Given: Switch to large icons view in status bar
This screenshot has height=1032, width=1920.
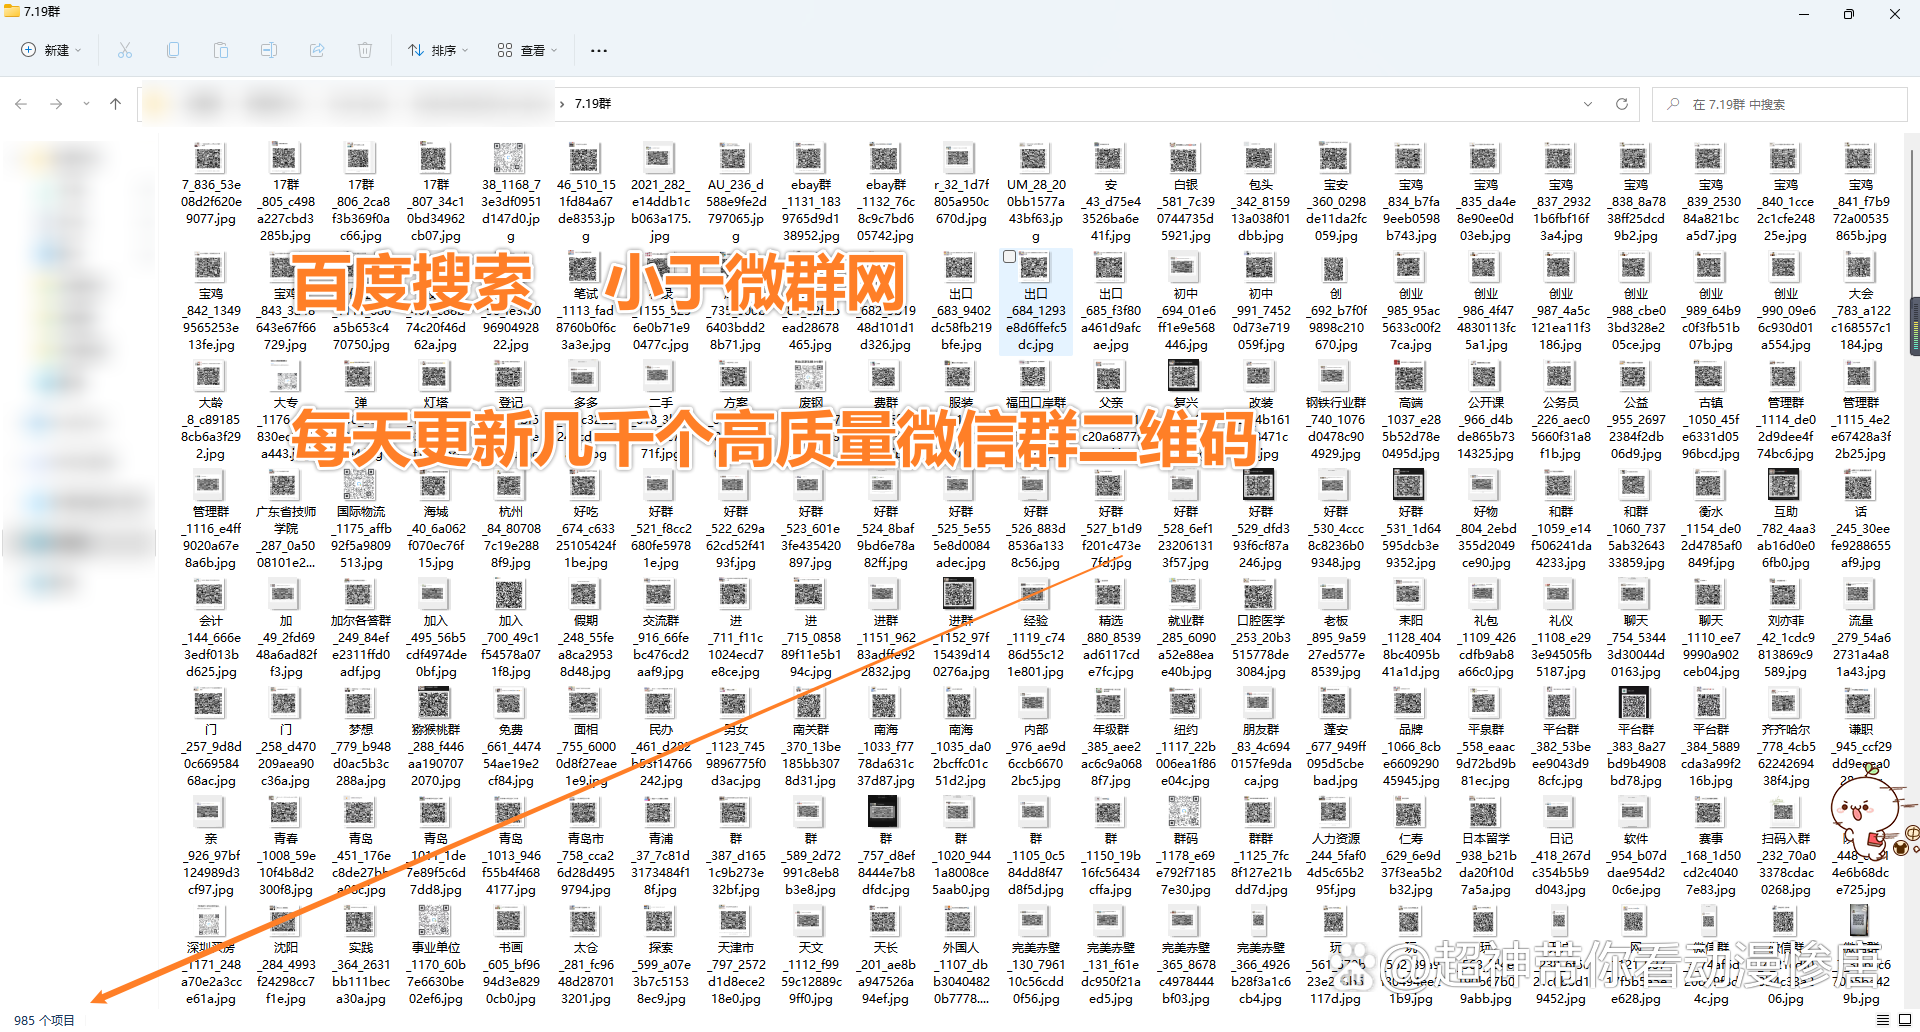Looking at the screenshot, I should (x=1905, y=1021).
